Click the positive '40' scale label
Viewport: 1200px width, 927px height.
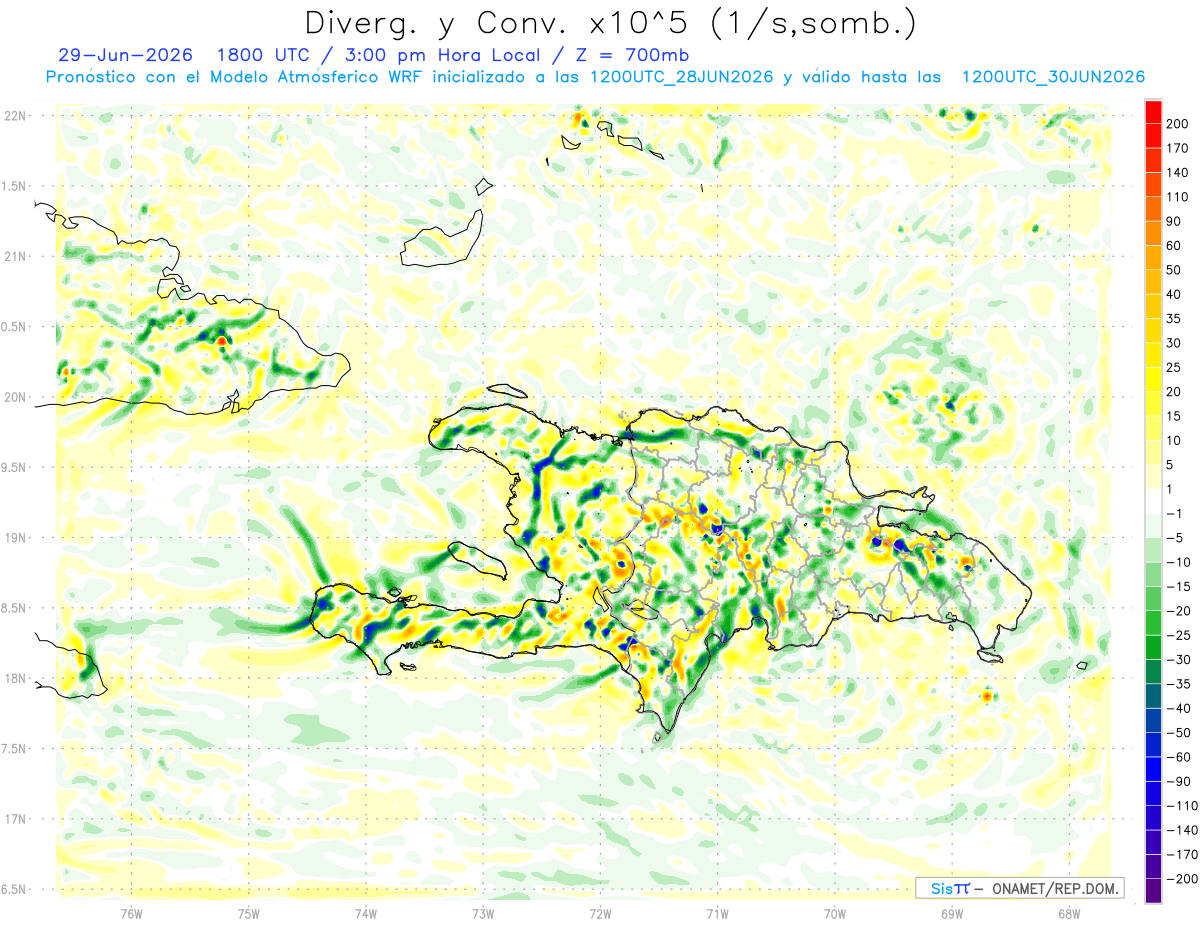click(1174, 294)
